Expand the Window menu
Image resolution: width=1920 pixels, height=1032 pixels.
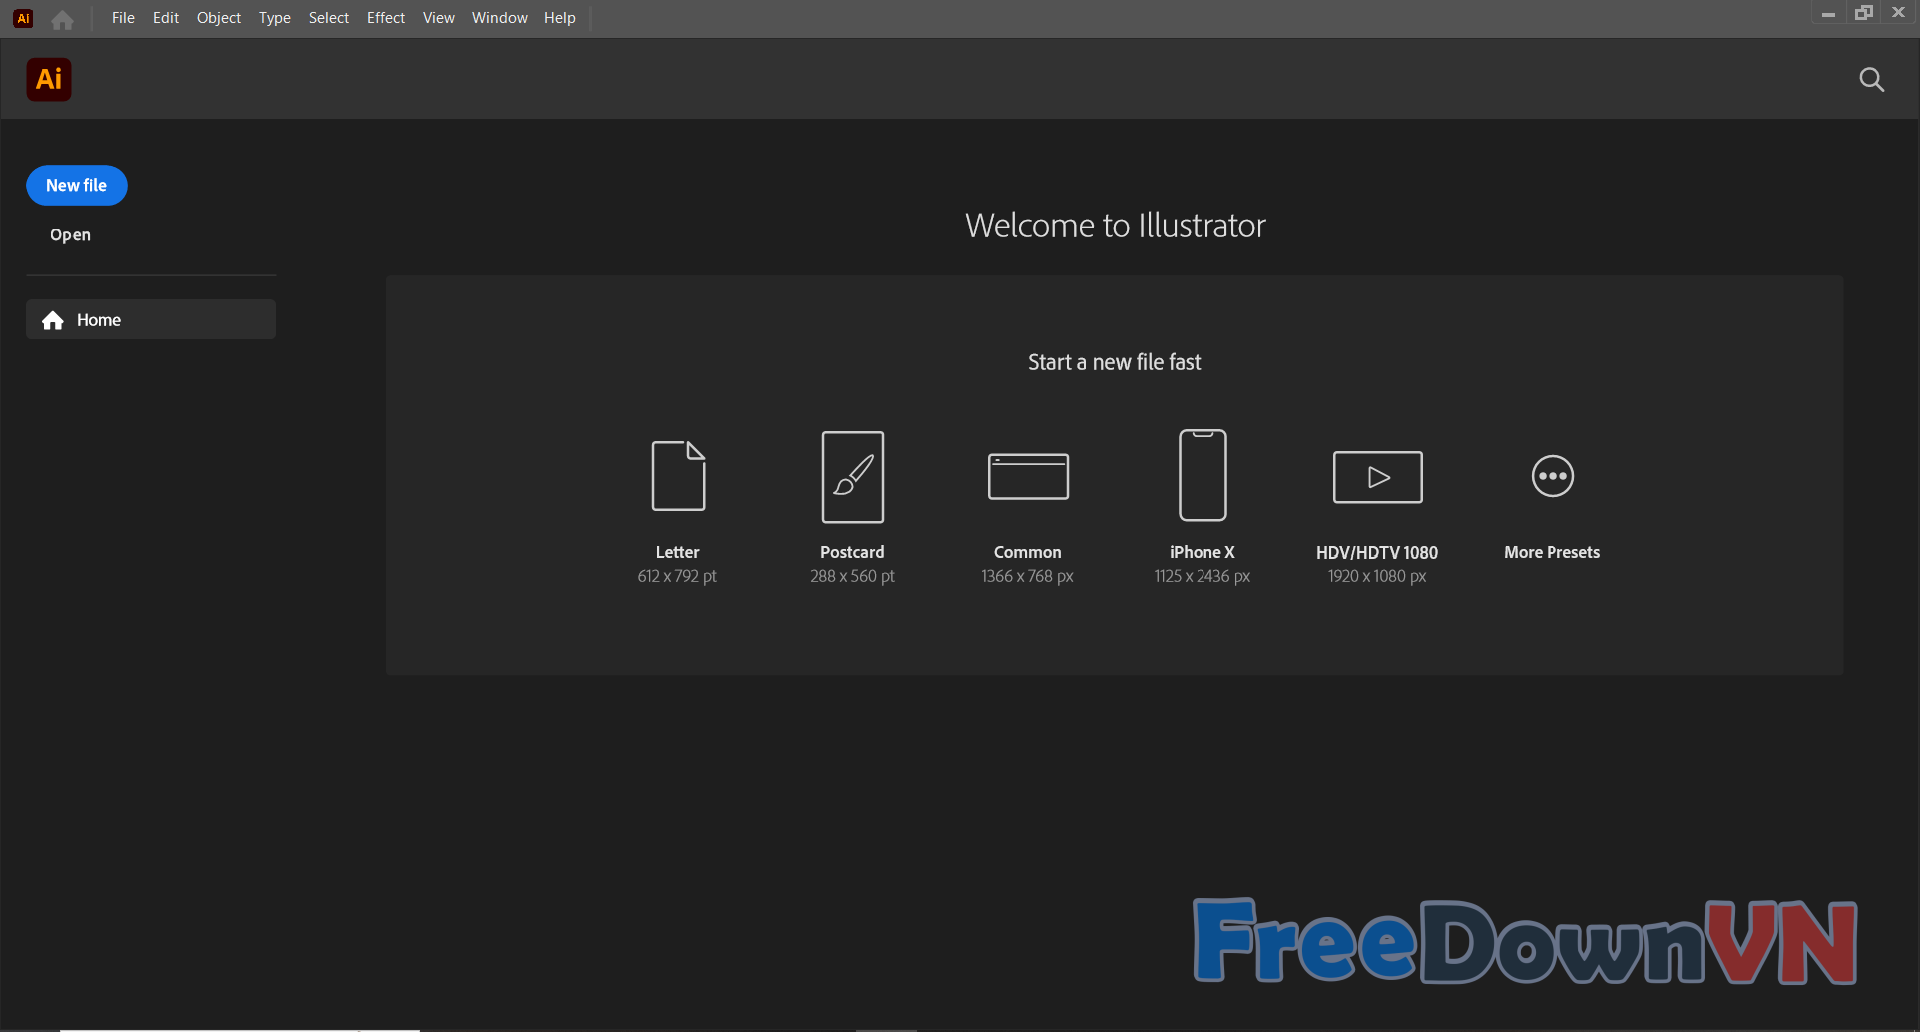point(500,18)
